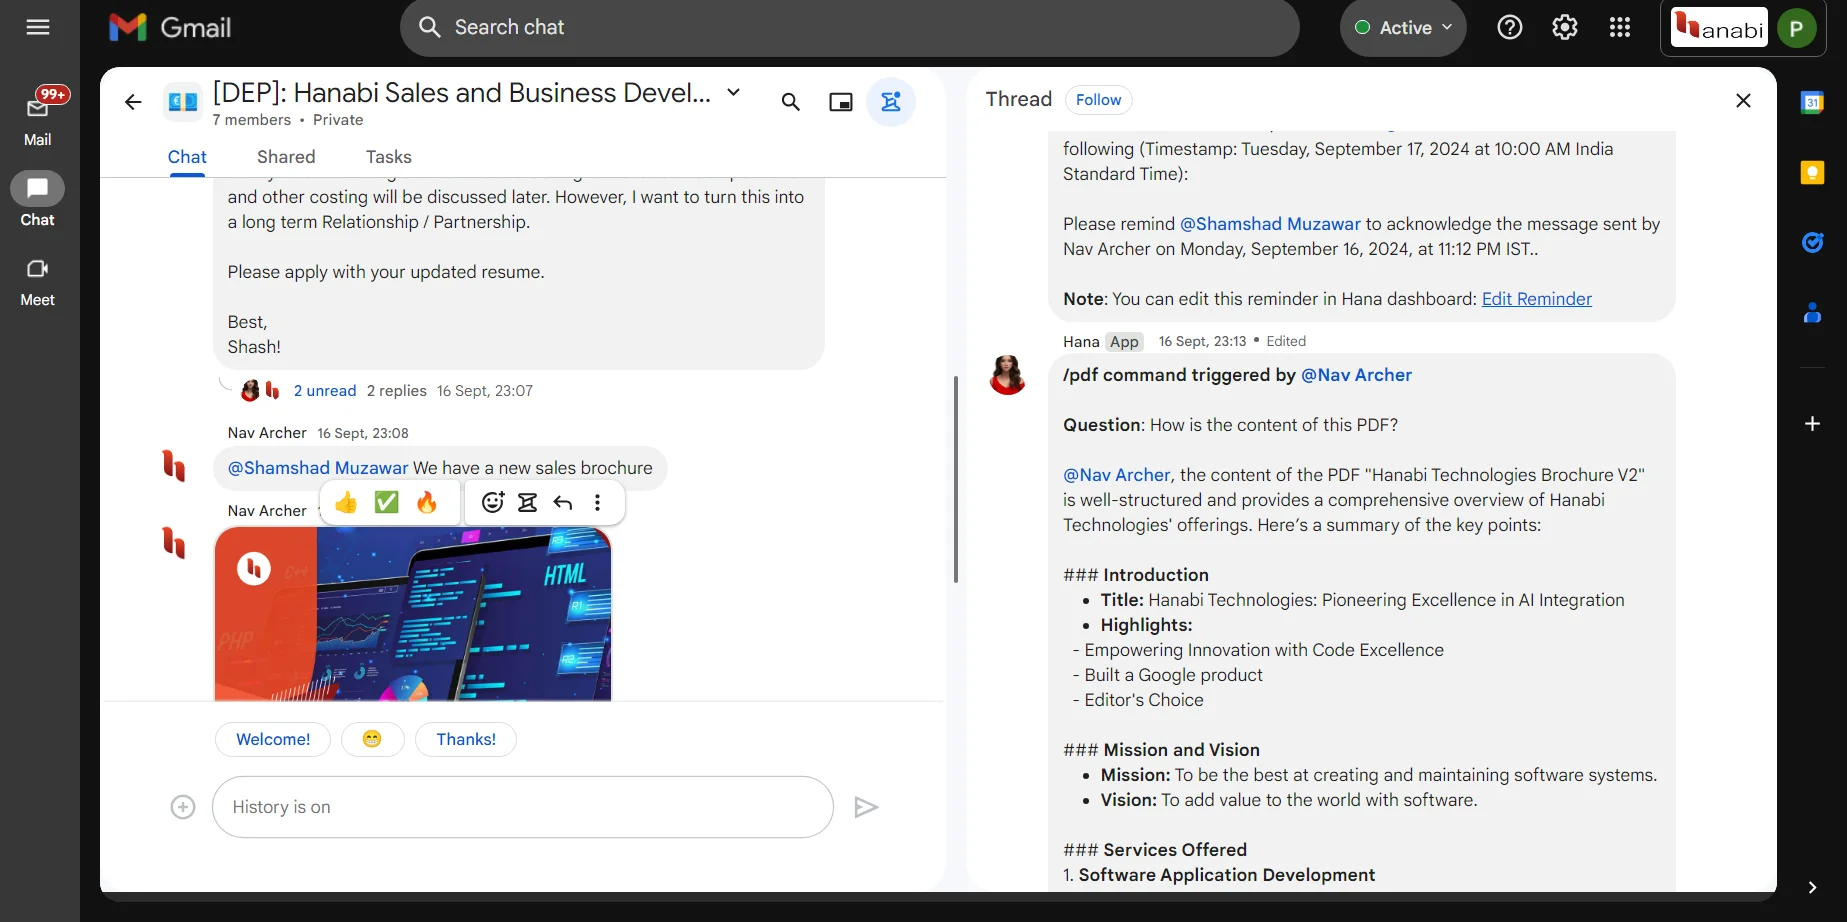The image size is (1847, 922).
Task: Open Google Tasks side panel
Action: tap(1812, 242)
